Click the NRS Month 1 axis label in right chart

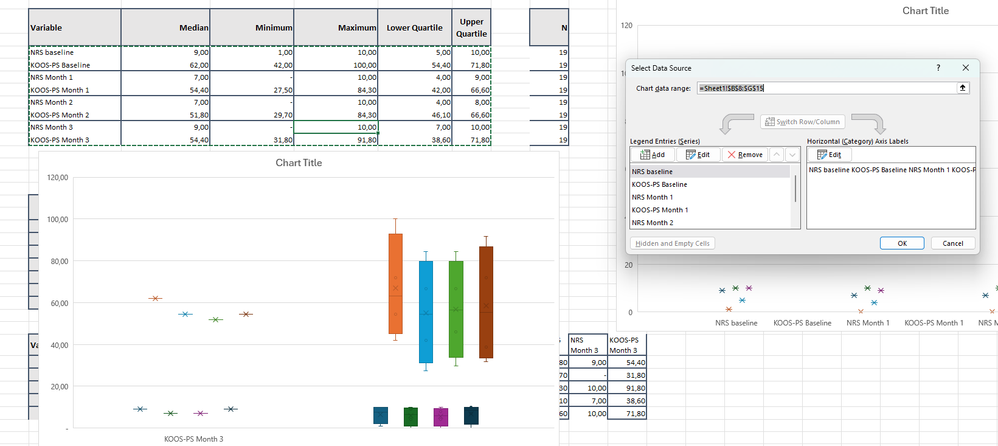pyautogui.click(x=868, y=323)
